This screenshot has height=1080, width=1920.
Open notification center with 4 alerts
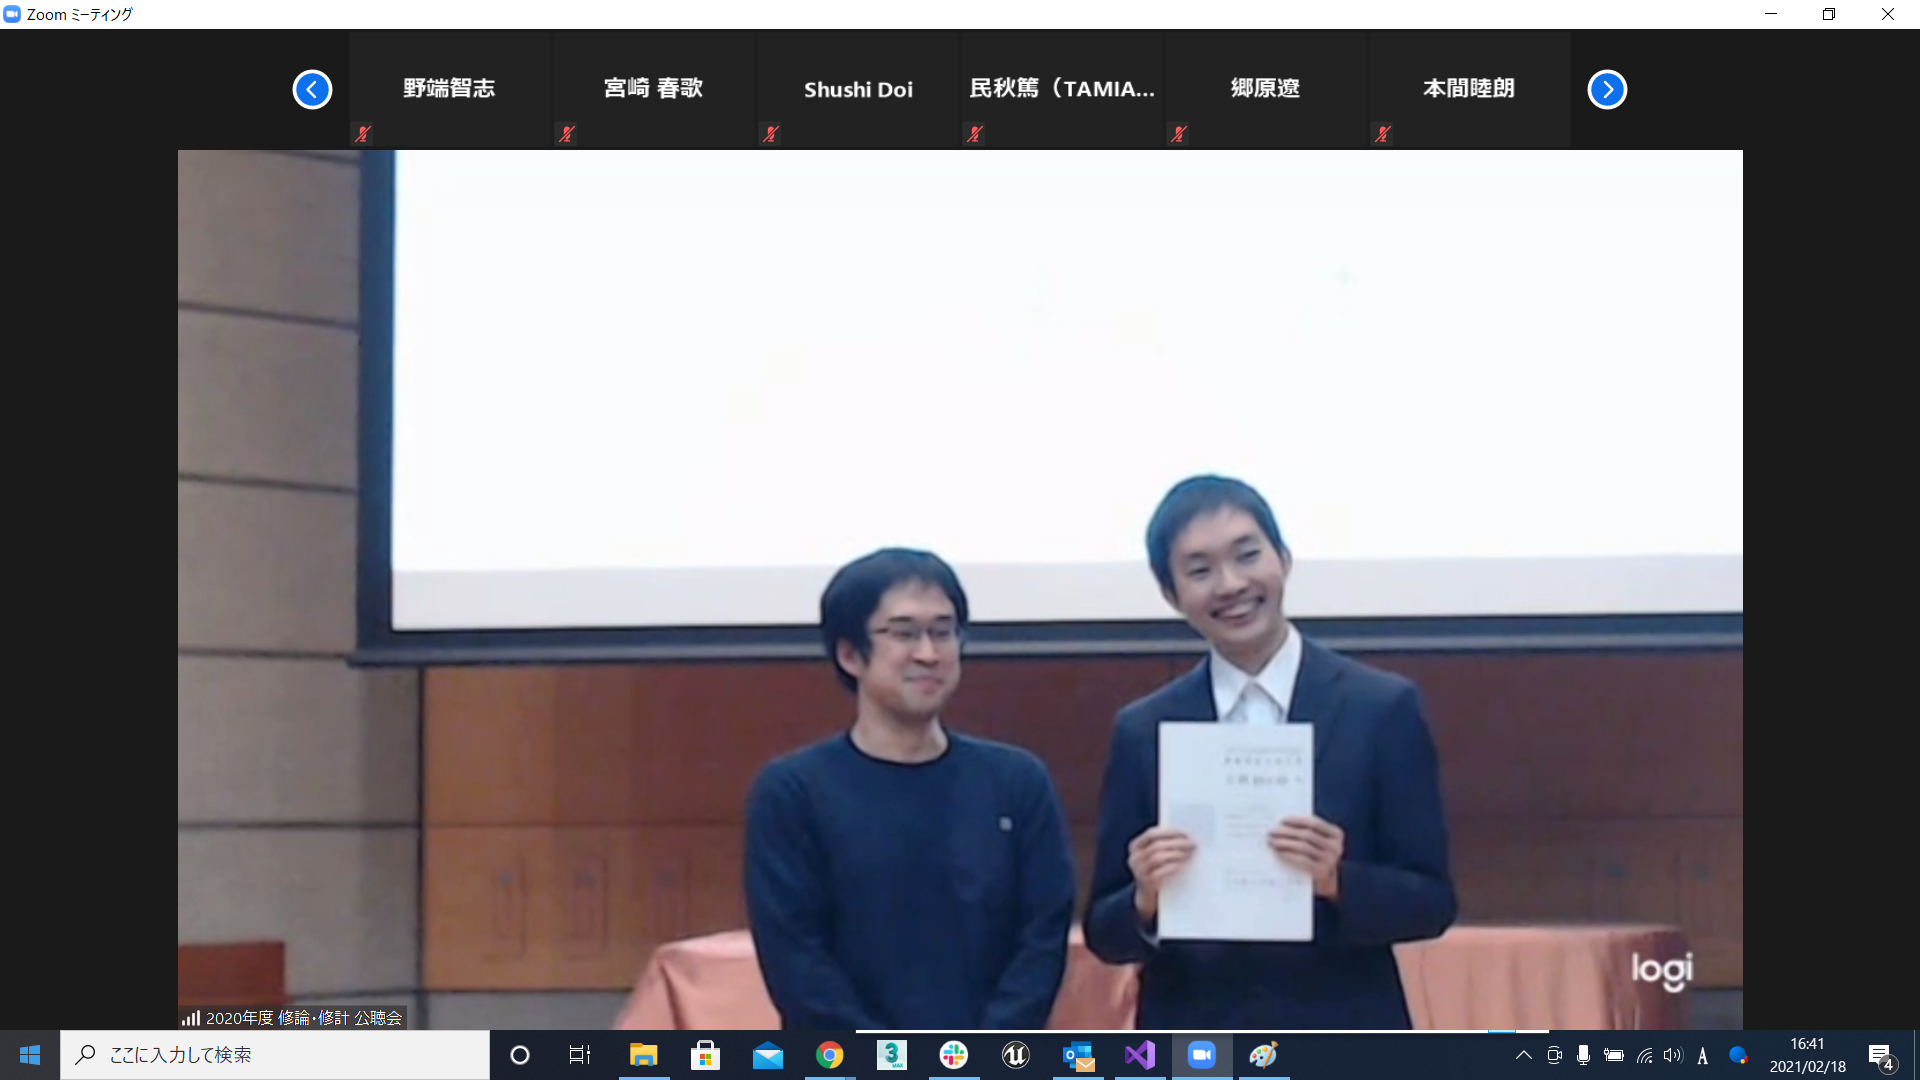(1880, 1056)
